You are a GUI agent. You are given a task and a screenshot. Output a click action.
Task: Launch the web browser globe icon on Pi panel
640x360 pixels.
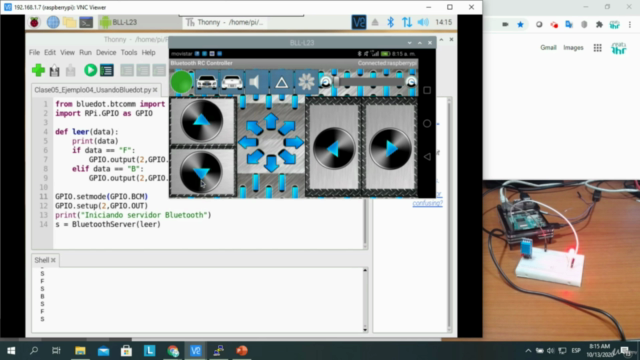[53, 22]
